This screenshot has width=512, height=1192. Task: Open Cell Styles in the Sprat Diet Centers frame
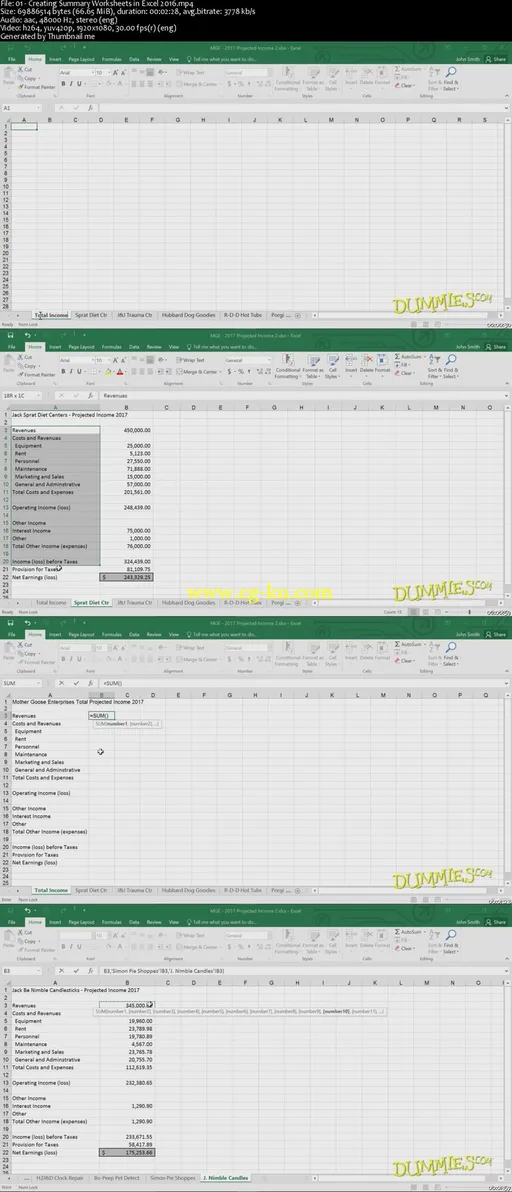point(331,365)
